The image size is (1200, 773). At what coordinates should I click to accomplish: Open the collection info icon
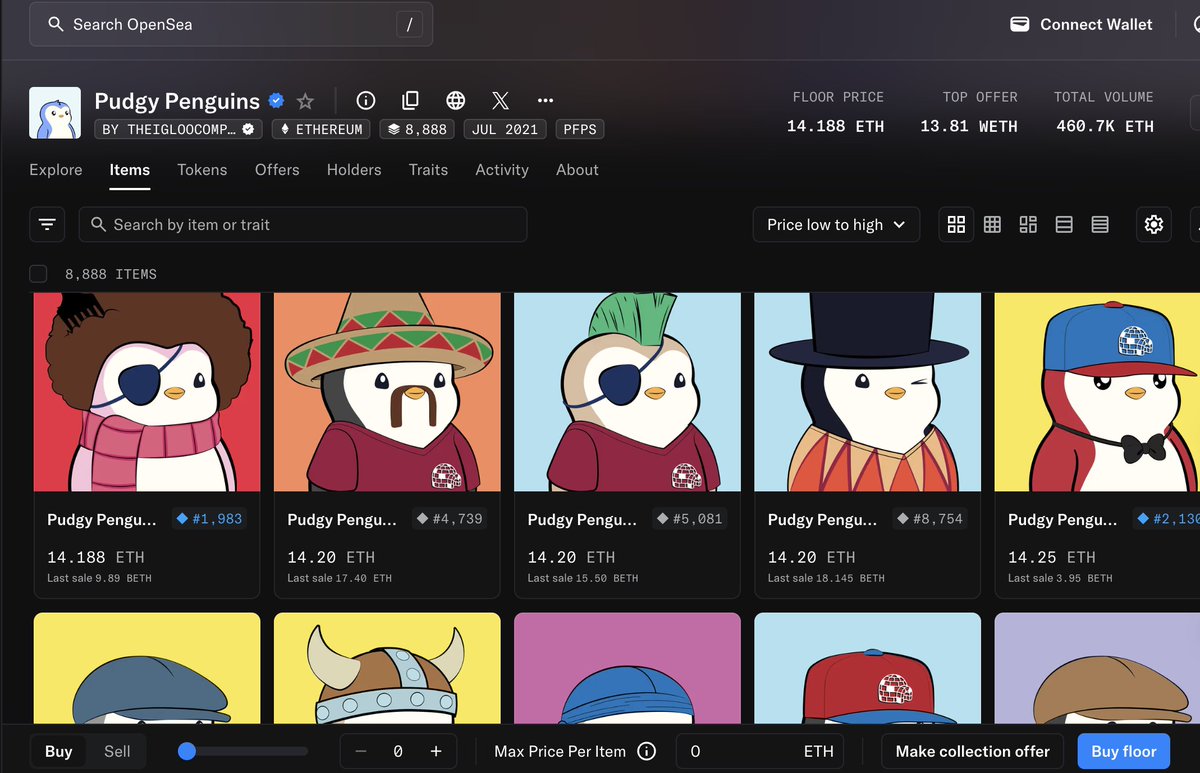tap(366, 100)
